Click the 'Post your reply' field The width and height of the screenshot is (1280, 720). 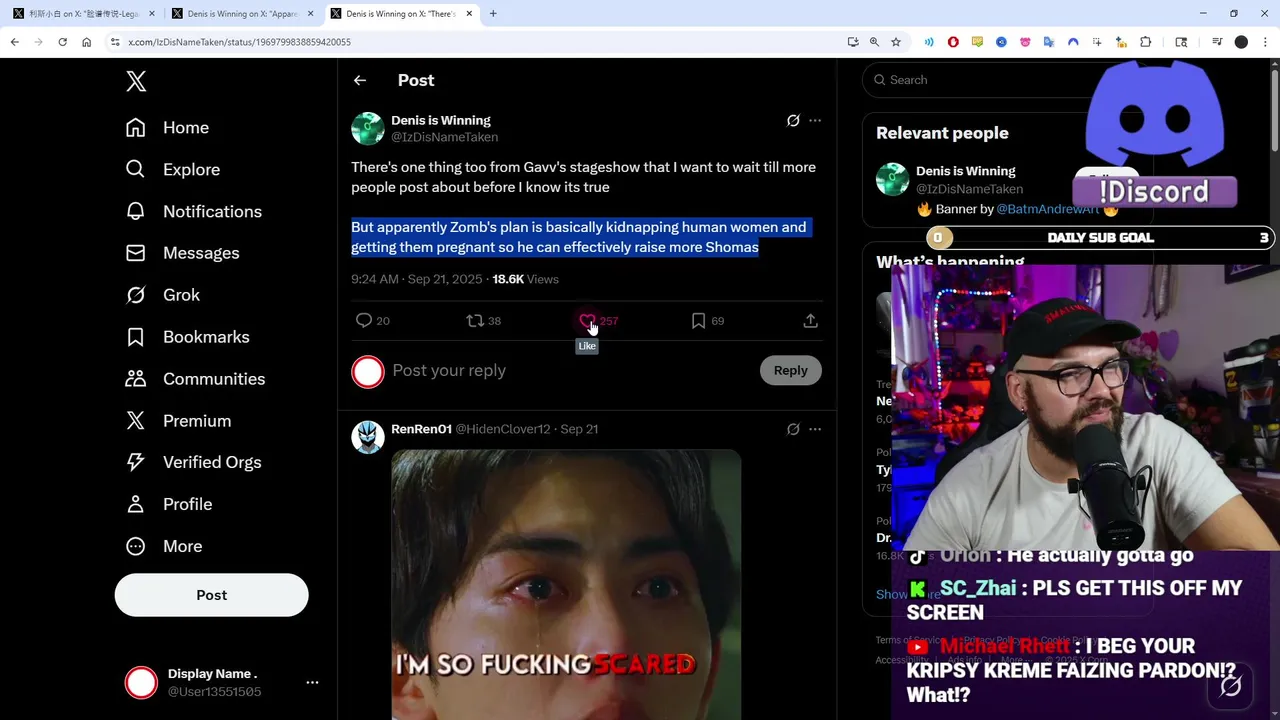(570, 370)
